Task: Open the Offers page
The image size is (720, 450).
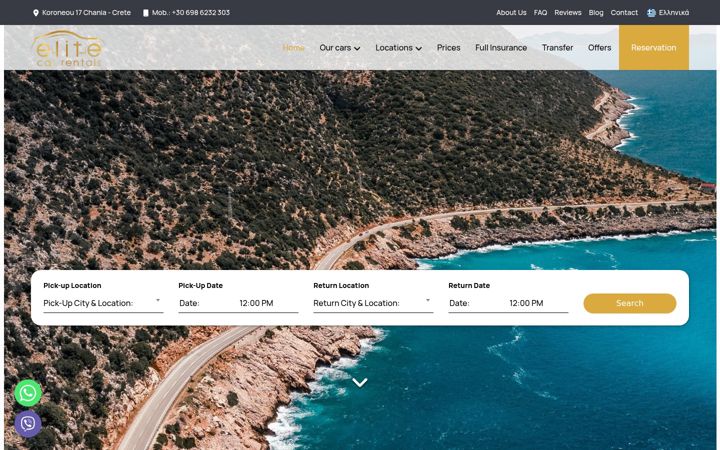Action: point(600,48)
